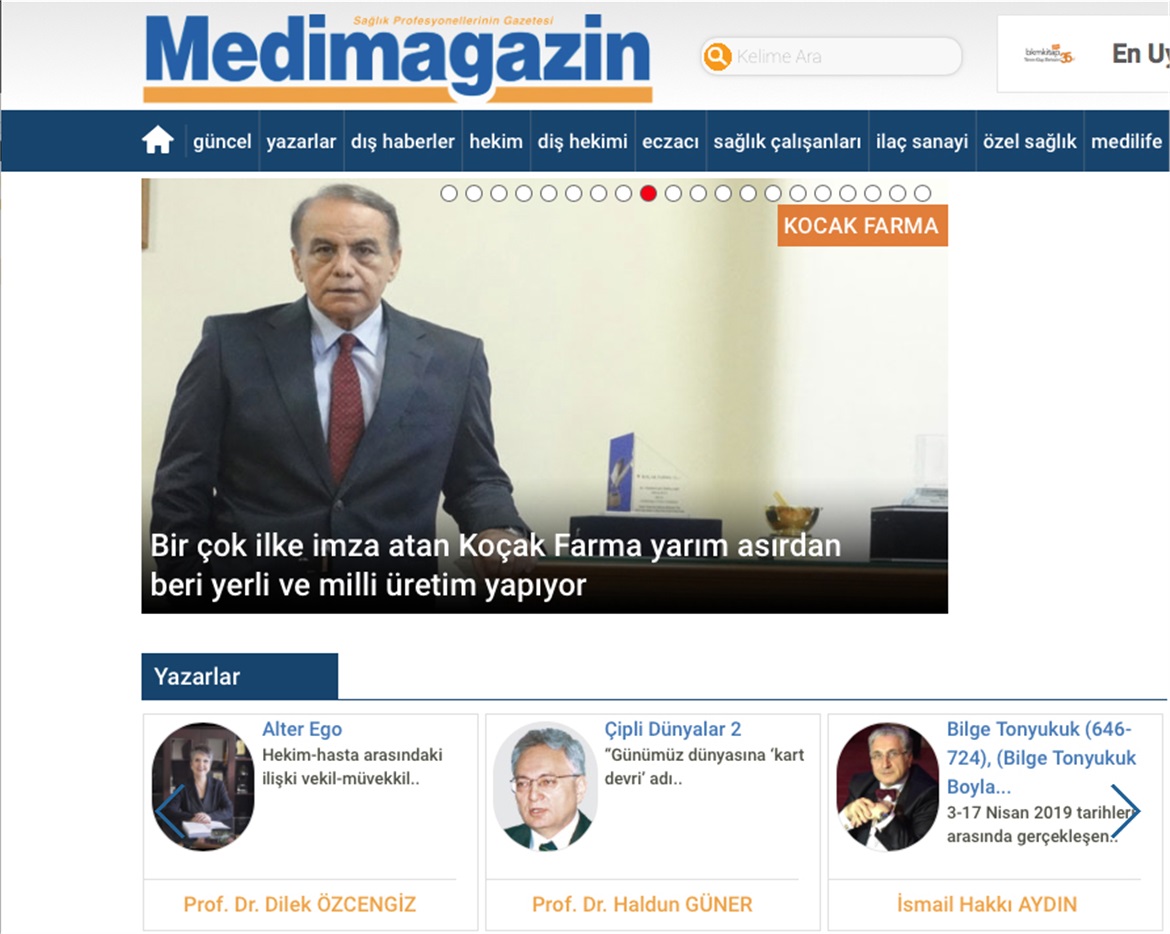Click the bkmkitap logo banner
Screen dimensions: 1170x934
coord(1048,54)
